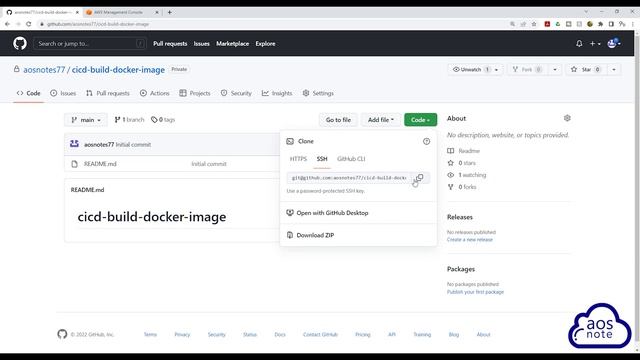Open the Add file dropdown
Viewport: 640px width, 360px height.
pyautogui.click(x=380, y=120)
